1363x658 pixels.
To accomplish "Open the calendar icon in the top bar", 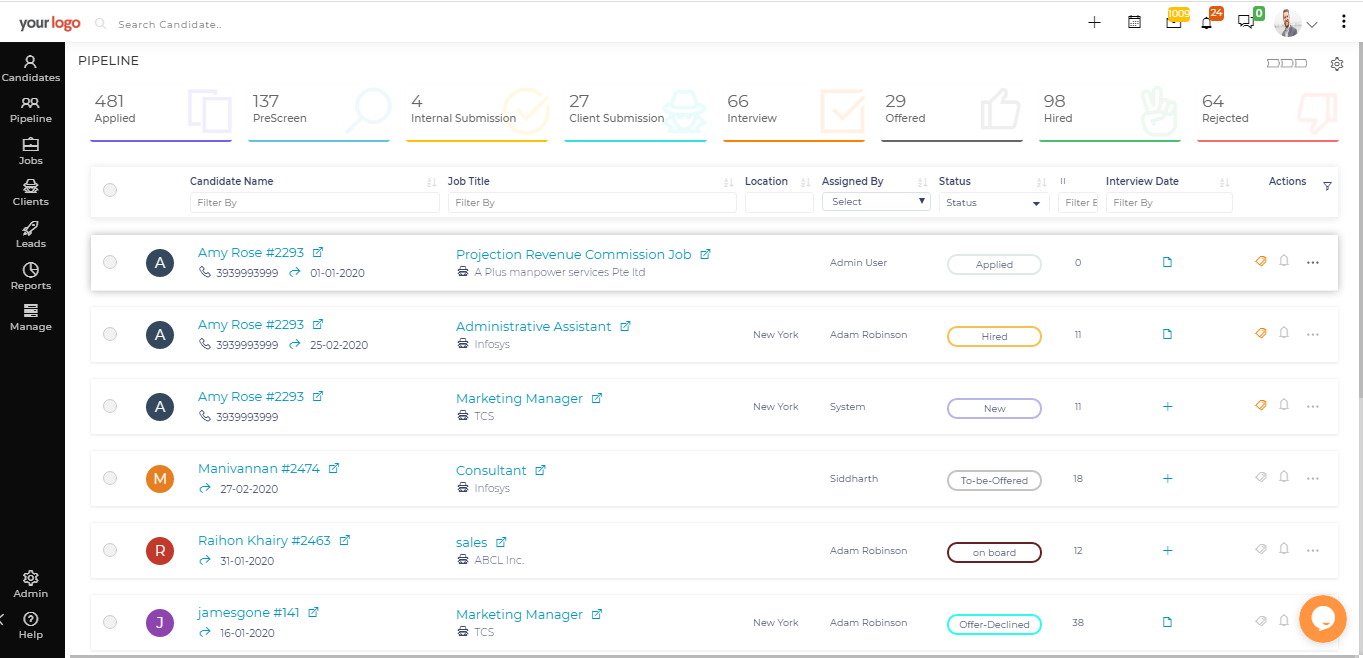I will [x=1134, y=21].
